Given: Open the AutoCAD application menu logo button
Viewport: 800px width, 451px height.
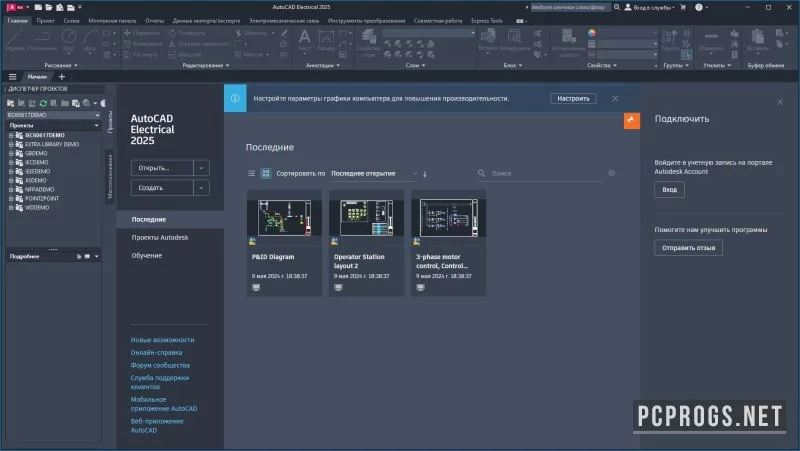Looking at the screenshot, I should coord(15,7).
